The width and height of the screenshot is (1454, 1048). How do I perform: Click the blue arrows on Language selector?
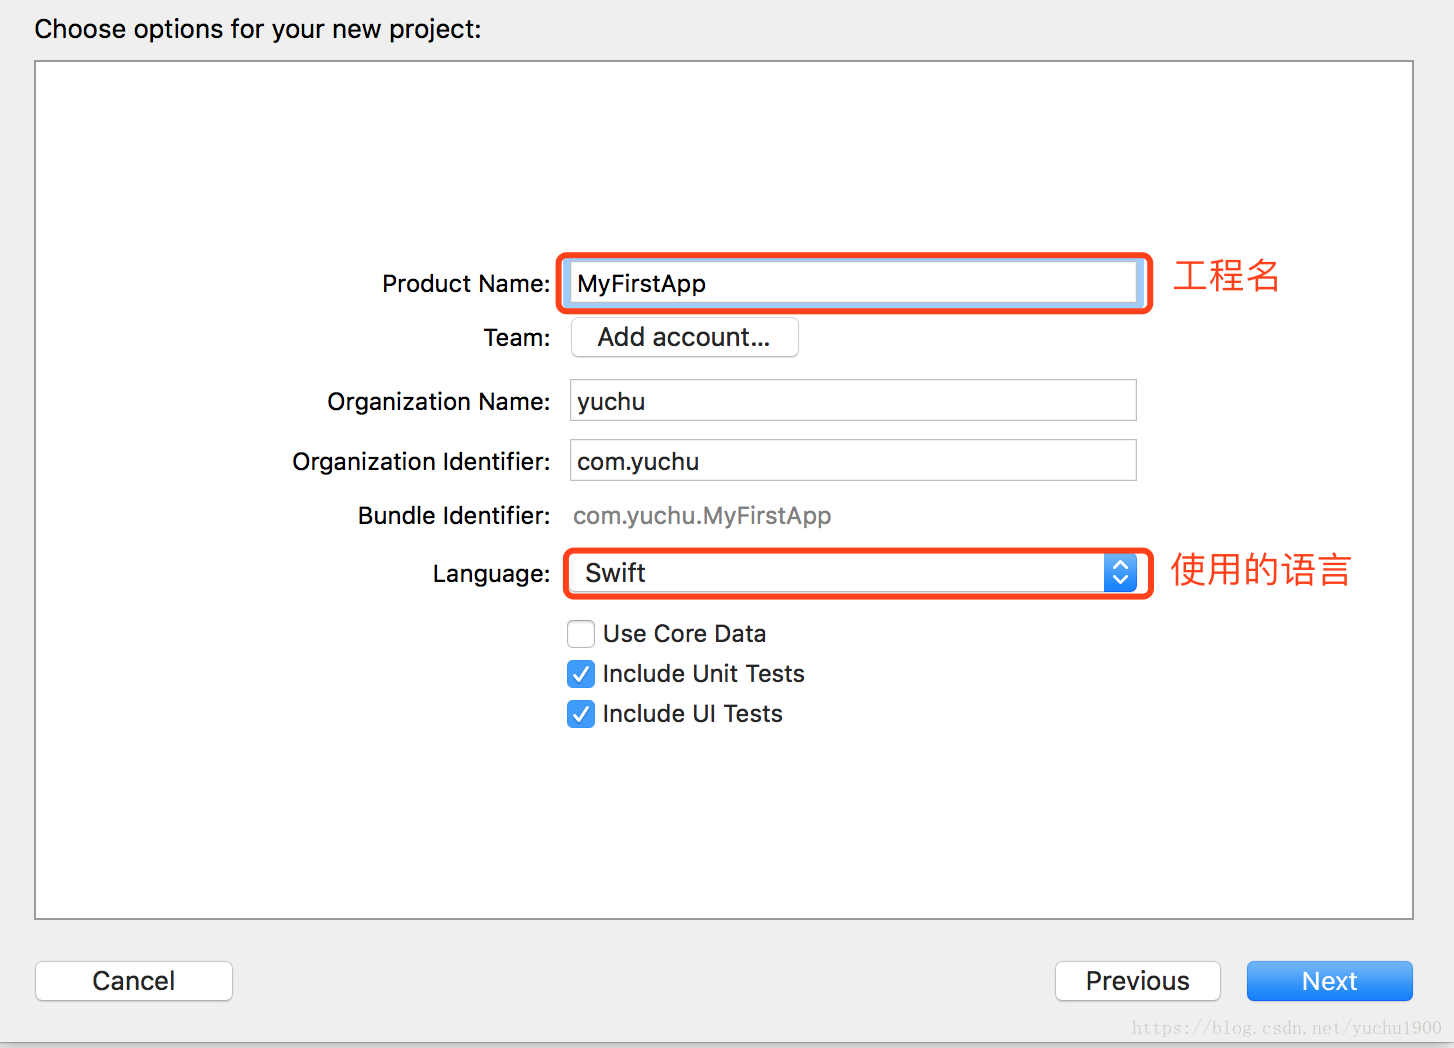pos(1120,573)
